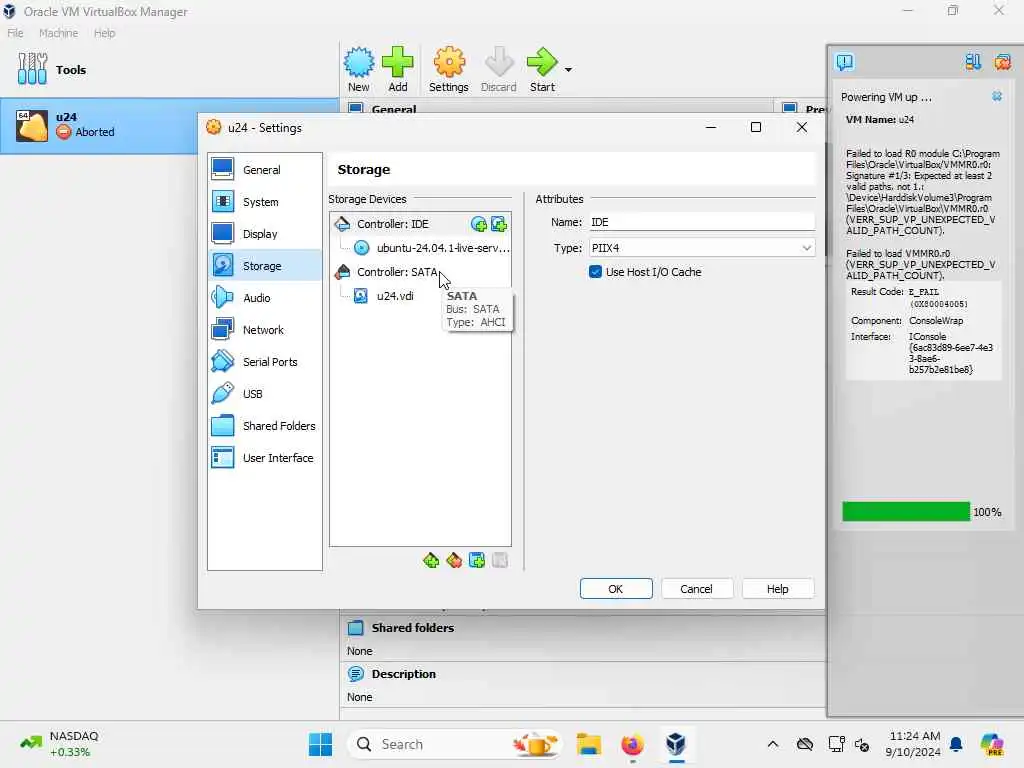The image size is (1024, 768).
Task: Click the VirtualBox taskbar icon
Action: pyautogui.click(x=676, y=744)
